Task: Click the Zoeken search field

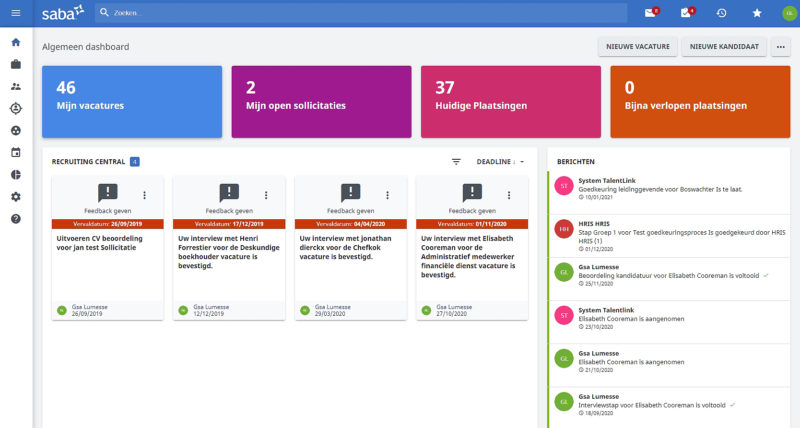Action: [360, 13]
